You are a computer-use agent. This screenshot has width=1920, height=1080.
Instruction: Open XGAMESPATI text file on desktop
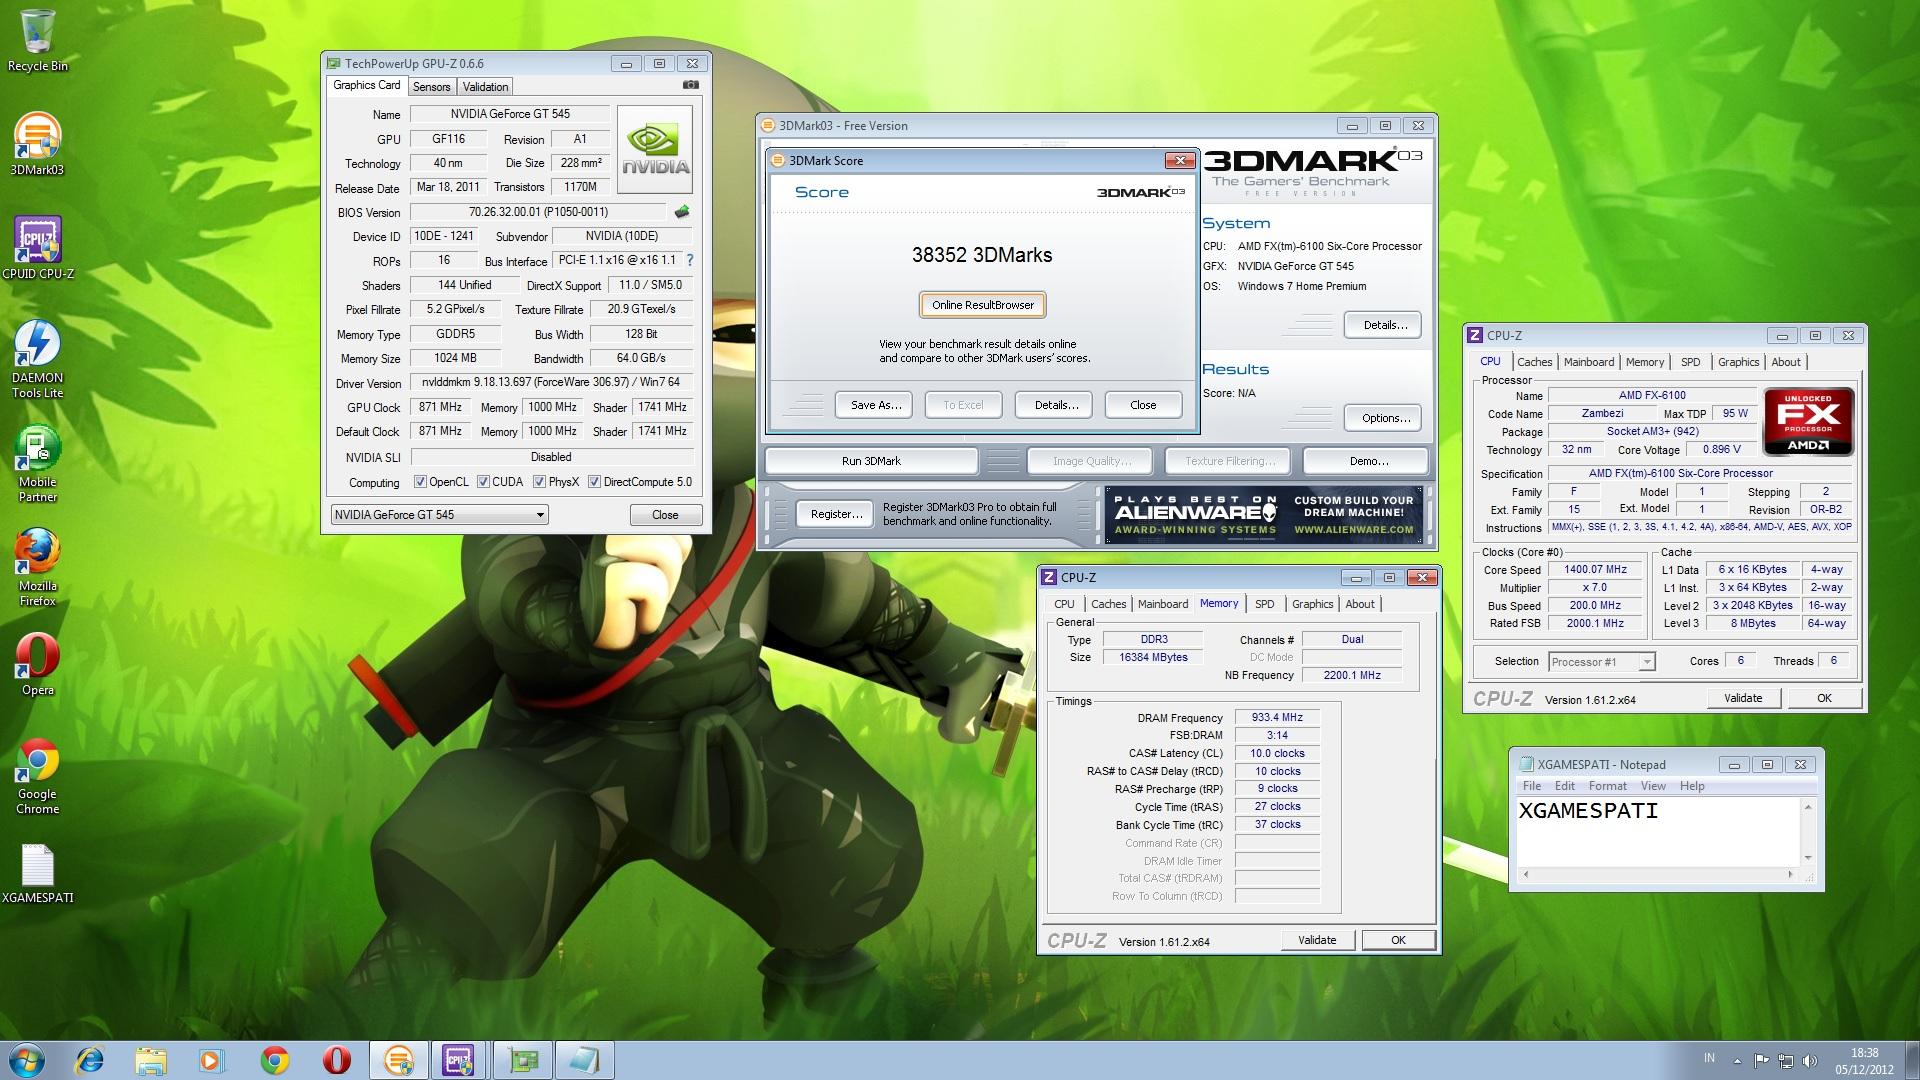coord(37,873)
